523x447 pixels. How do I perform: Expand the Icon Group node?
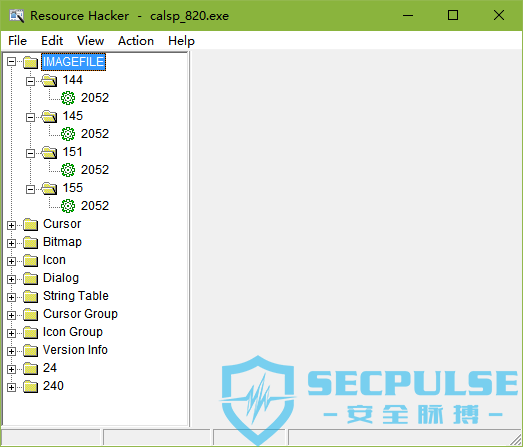[x=11, y=334]
